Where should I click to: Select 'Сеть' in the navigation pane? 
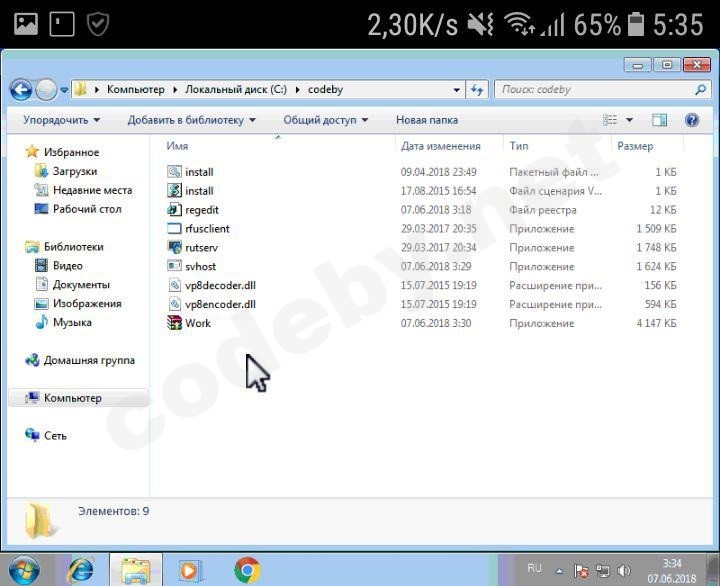click(46, 435)
